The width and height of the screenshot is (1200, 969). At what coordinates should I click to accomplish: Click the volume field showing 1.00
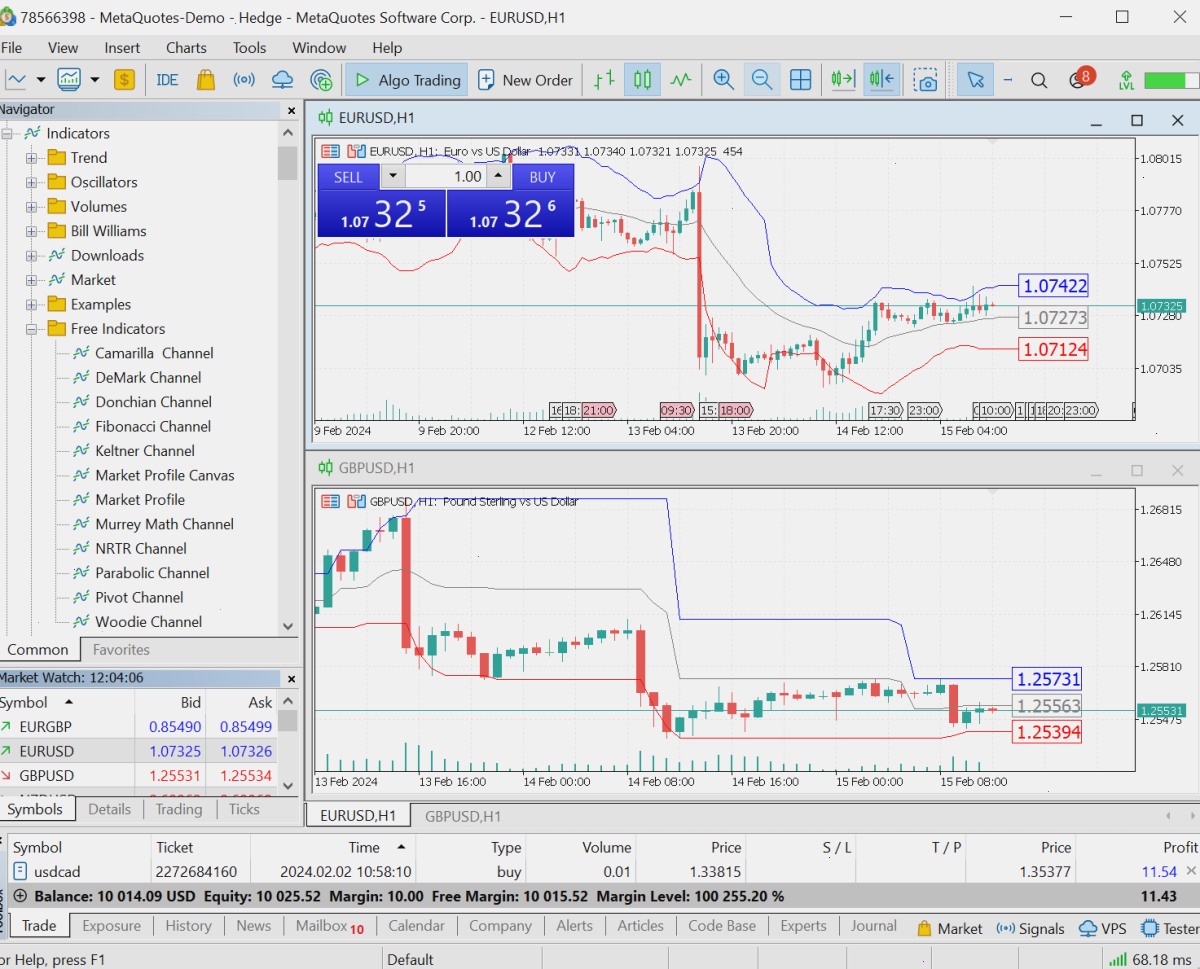click(x=446, y=177)
